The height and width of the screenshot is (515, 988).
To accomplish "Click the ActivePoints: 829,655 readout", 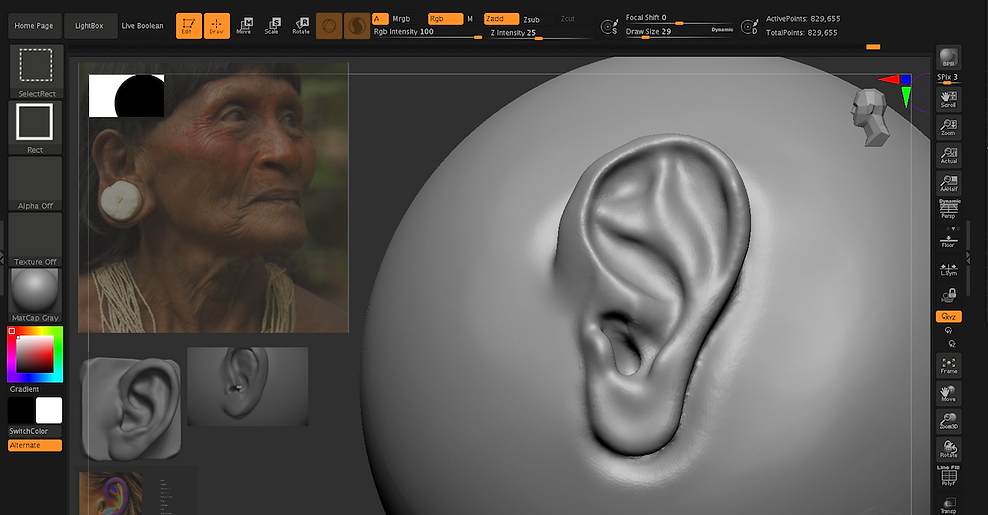I will tap(803, 19).
